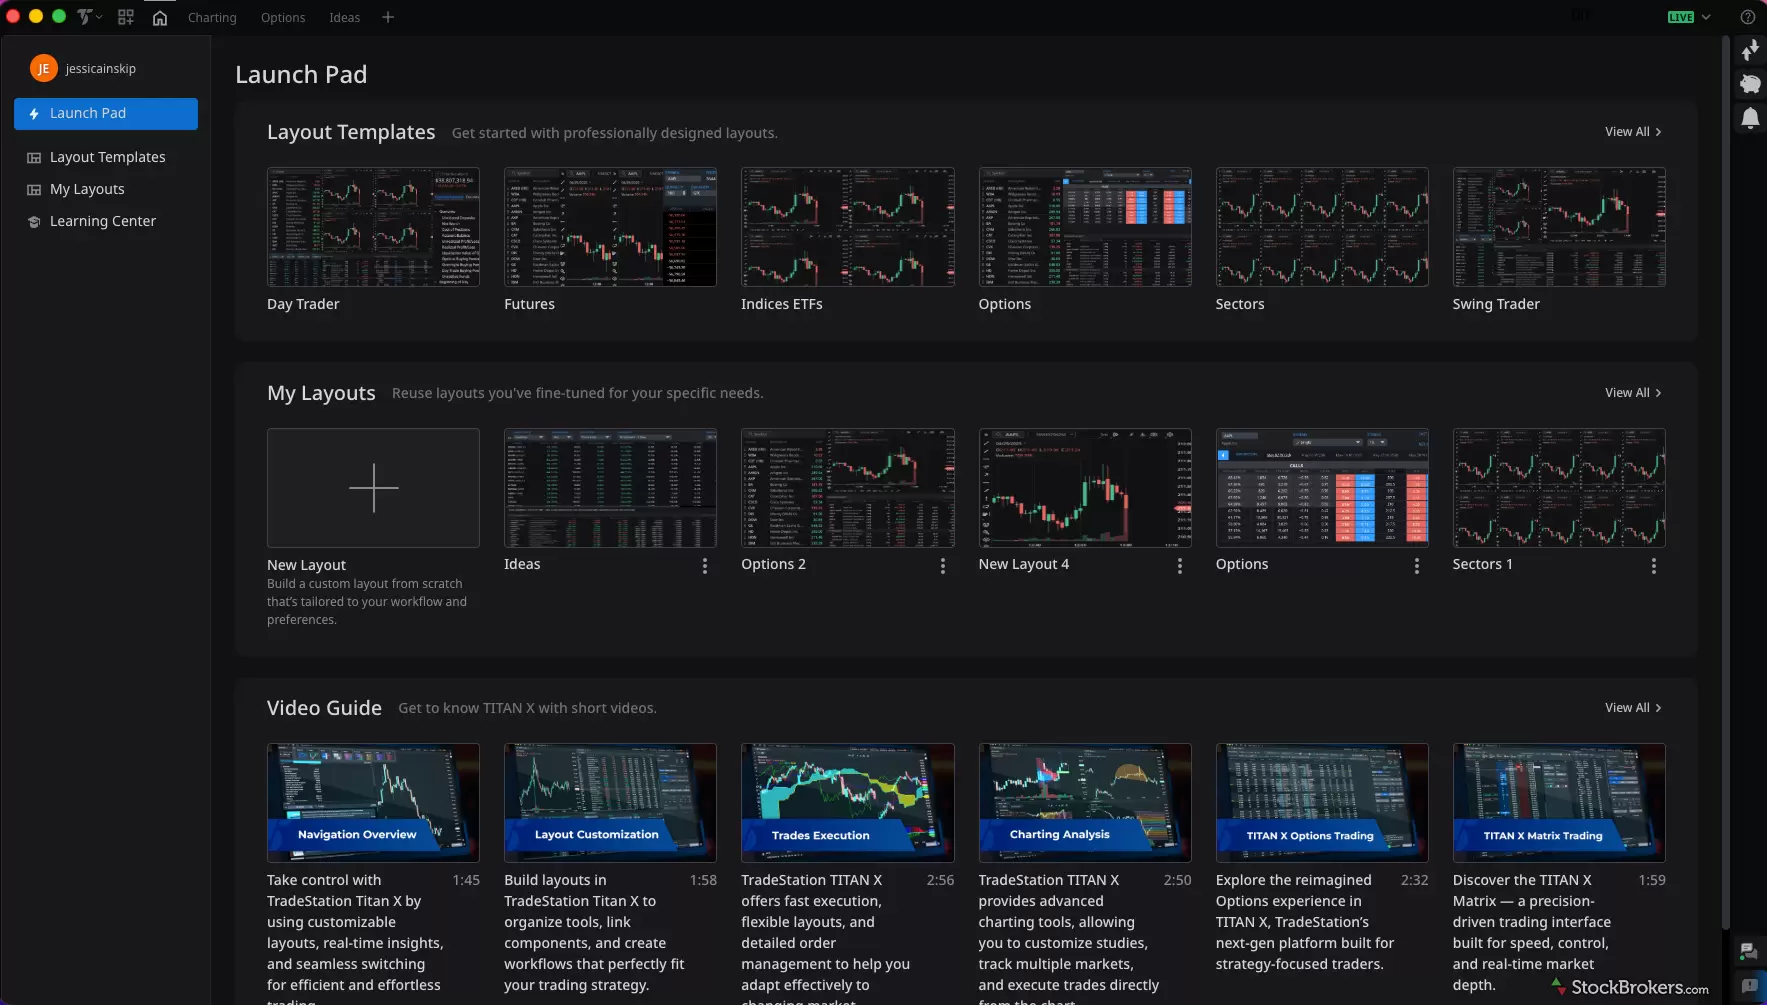The height and width of the screenshot is (1005, 1767).
Task: Open Learning Center in sidebar
Action: (106, 221)
